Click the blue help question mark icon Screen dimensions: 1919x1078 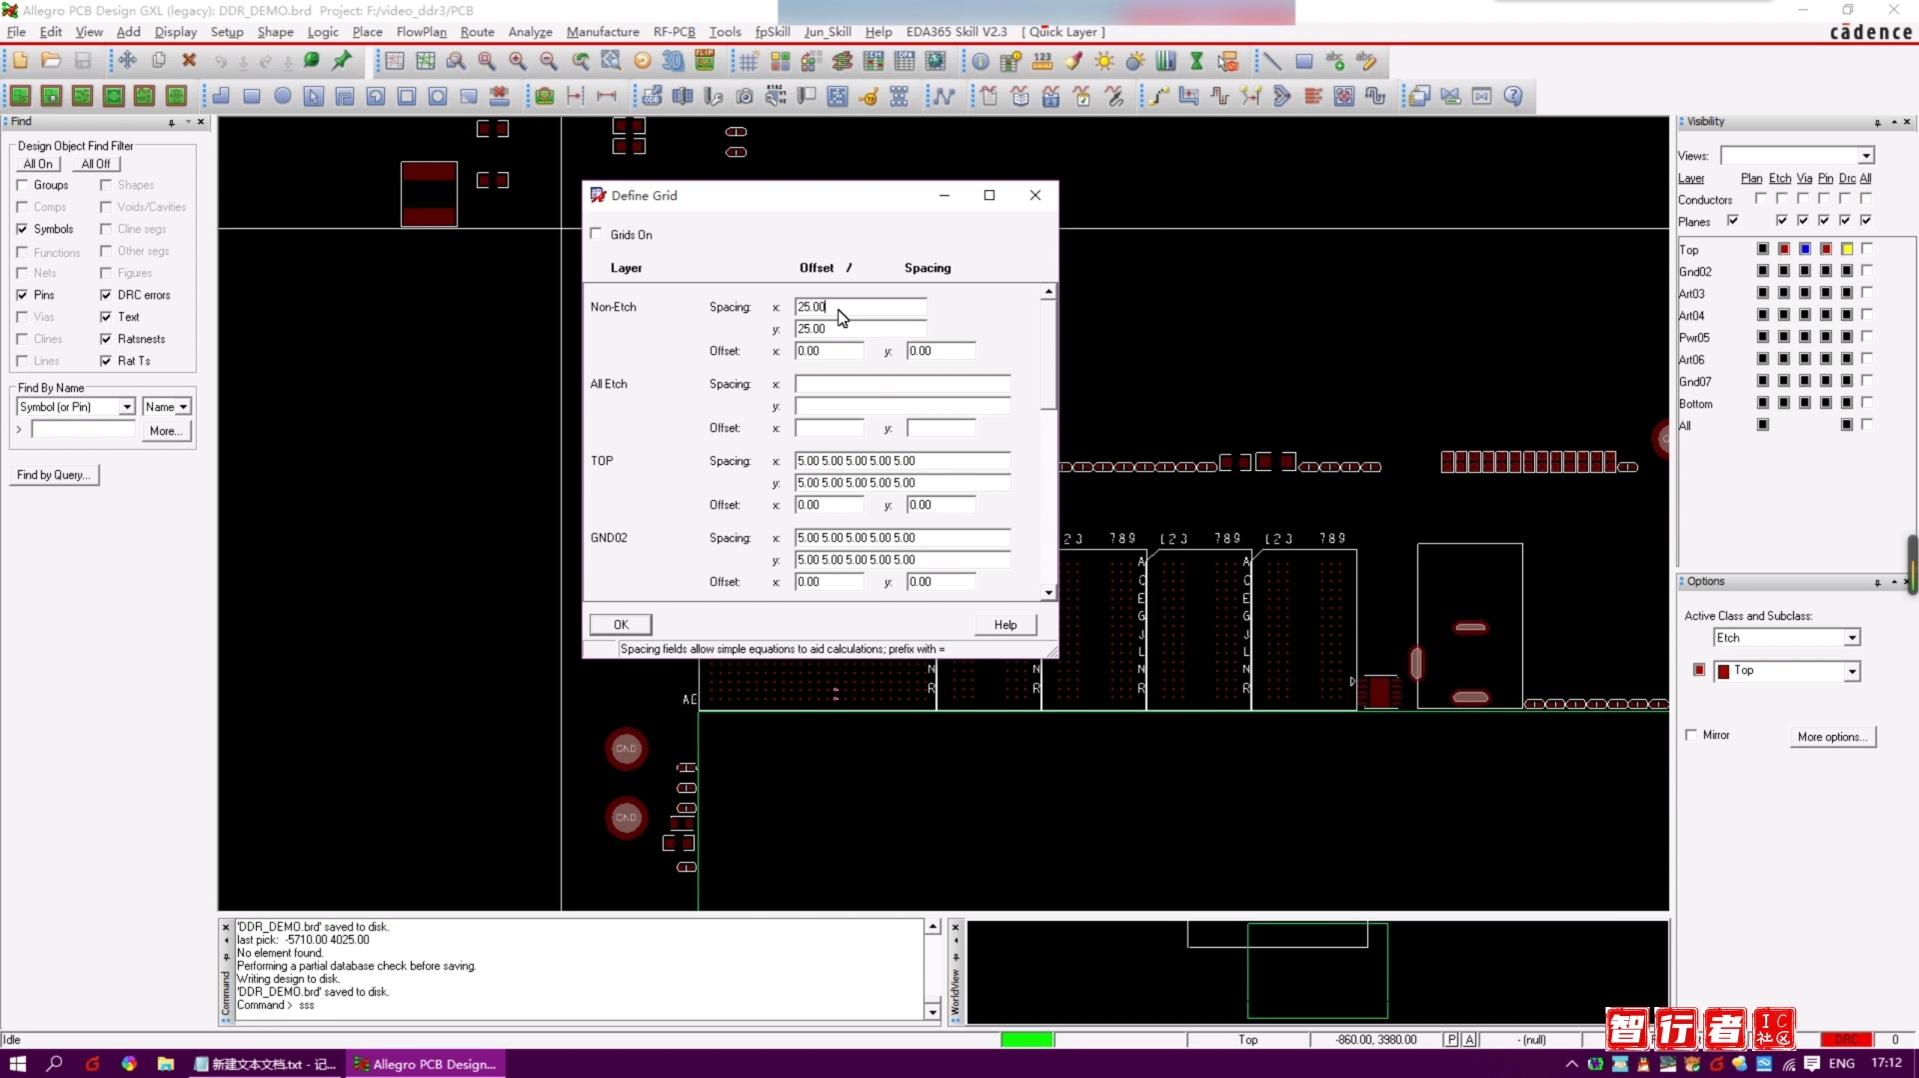(1513, 96)
